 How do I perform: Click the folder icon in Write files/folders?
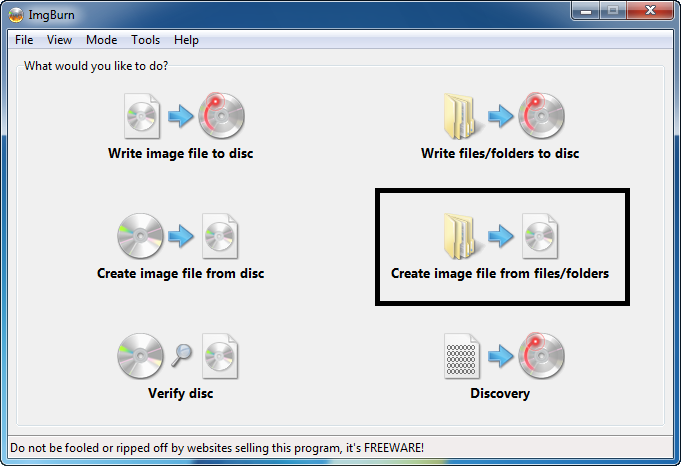click(462, 116)
